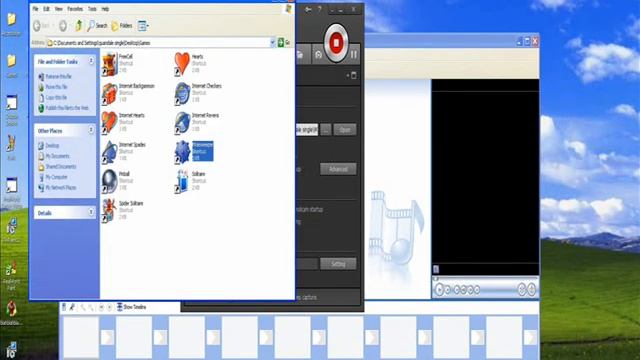The height and width of the screenshot is (360, 640).
Task: Open the Views dropdown in Explorer toolbar
Action: [142, 26]
